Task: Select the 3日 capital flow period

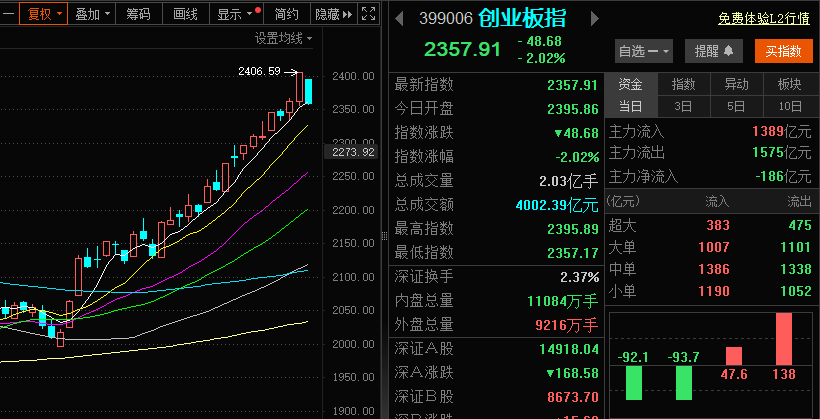Action: (x=683, y=106)
